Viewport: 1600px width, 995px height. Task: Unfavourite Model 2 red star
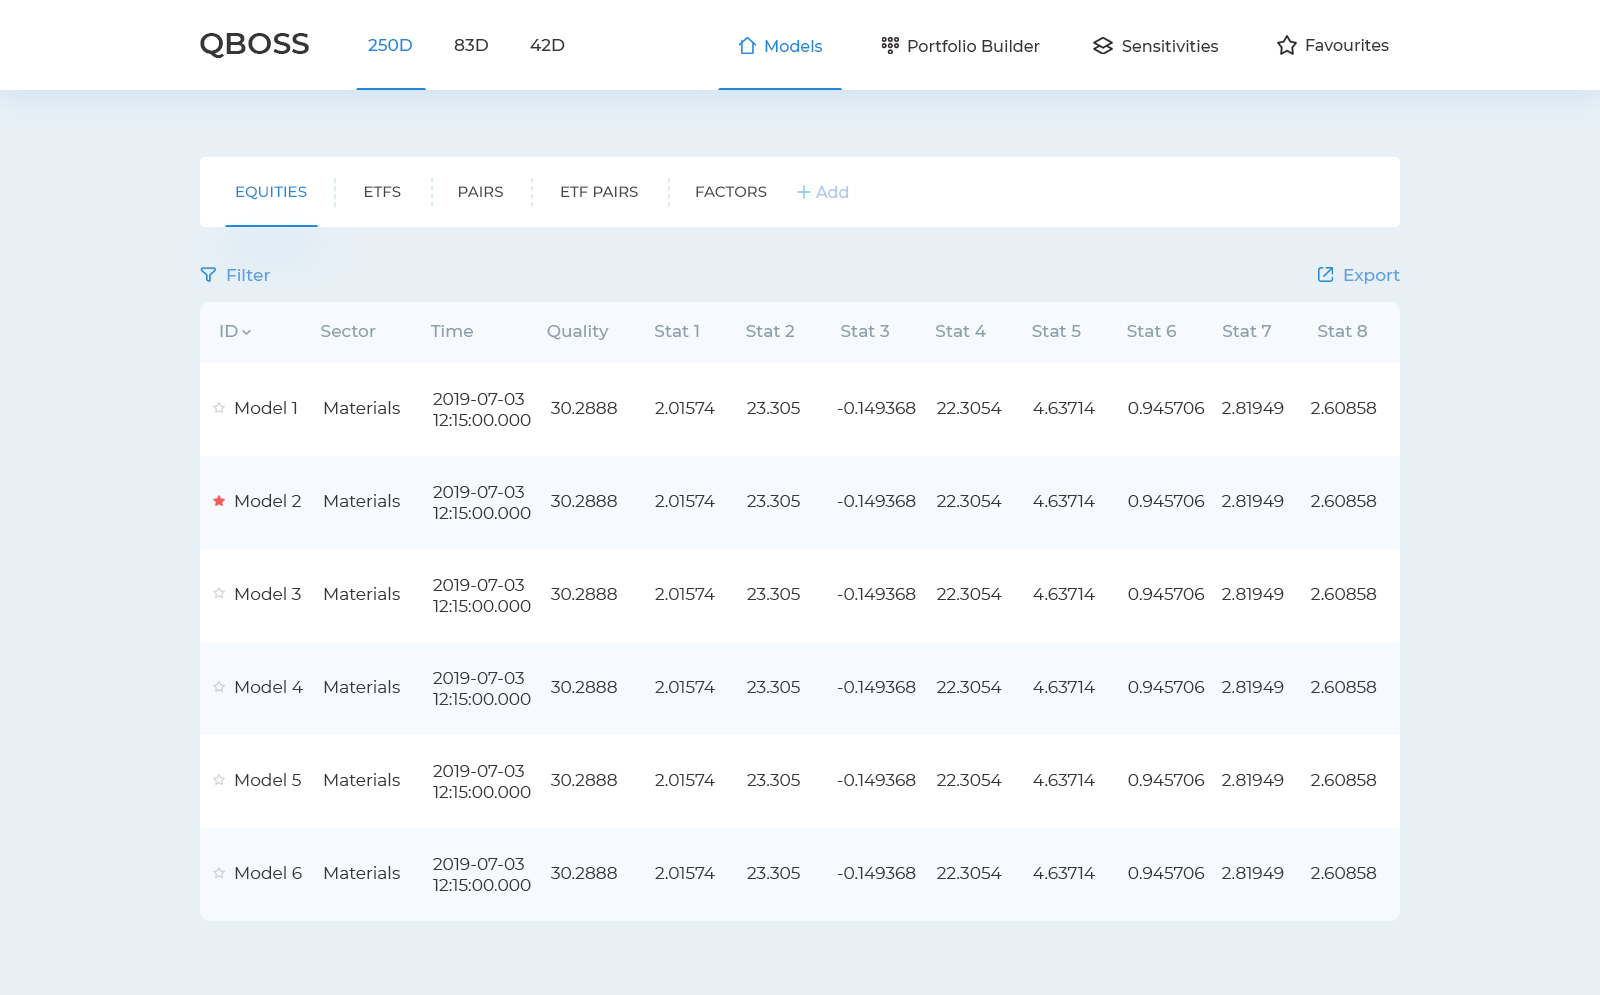click(x=219, y=501)
